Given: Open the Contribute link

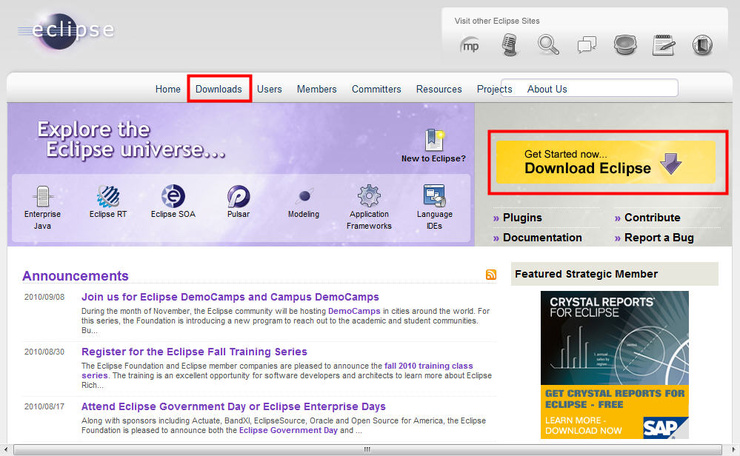Looking at the screenshot, I should tap(652, 218).
